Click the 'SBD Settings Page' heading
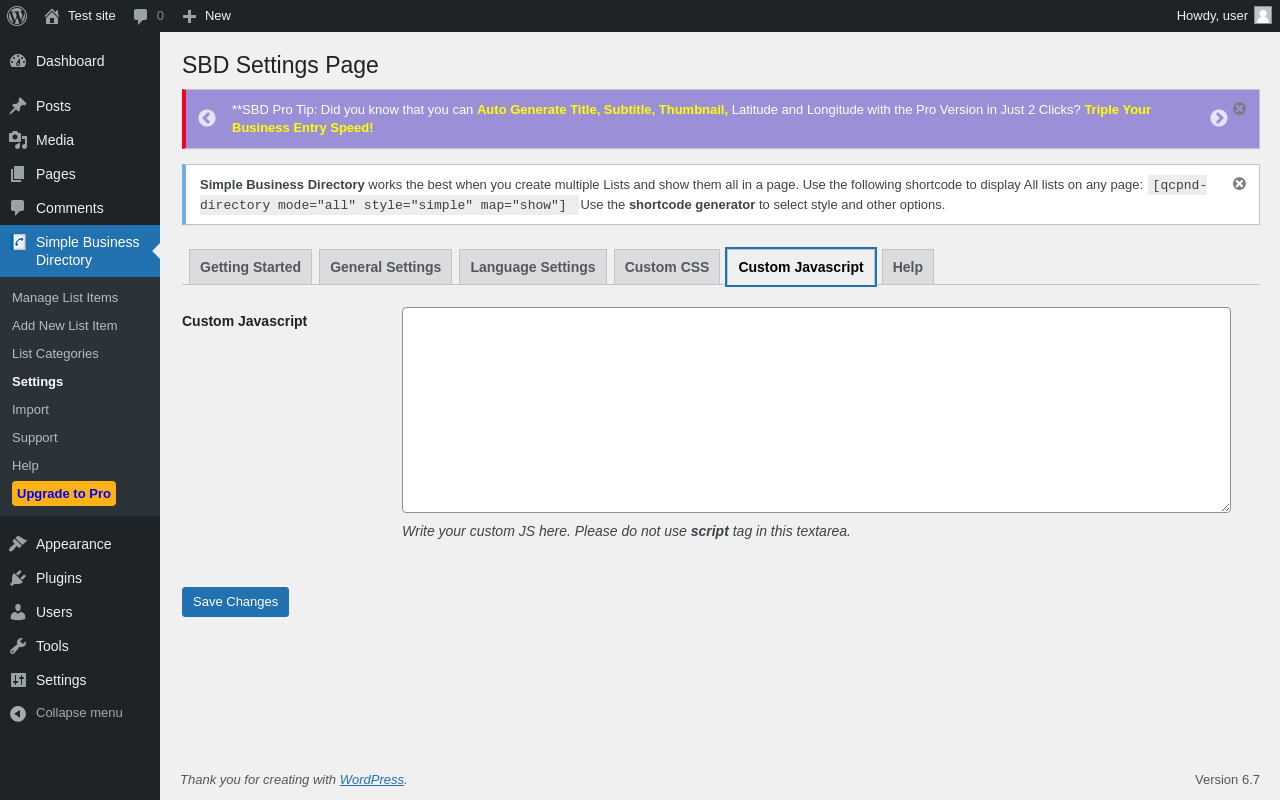 [x=280, y=65]
